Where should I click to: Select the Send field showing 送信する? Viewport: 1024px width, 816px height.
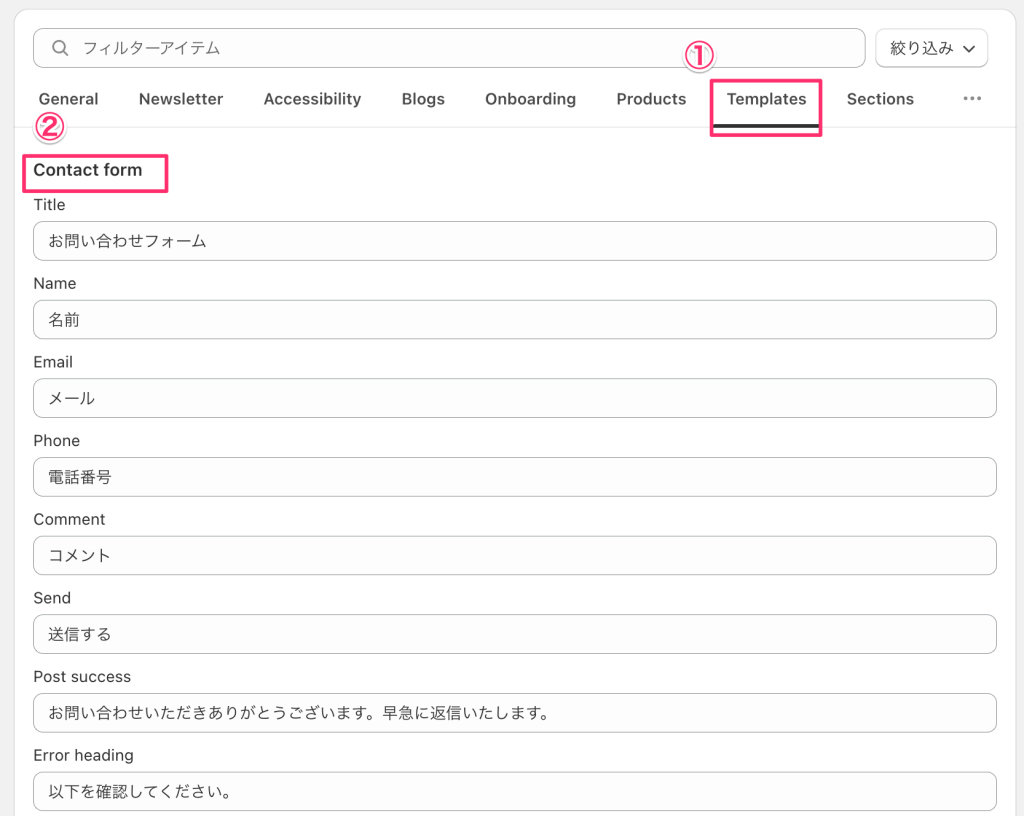(x=514, y=634)
